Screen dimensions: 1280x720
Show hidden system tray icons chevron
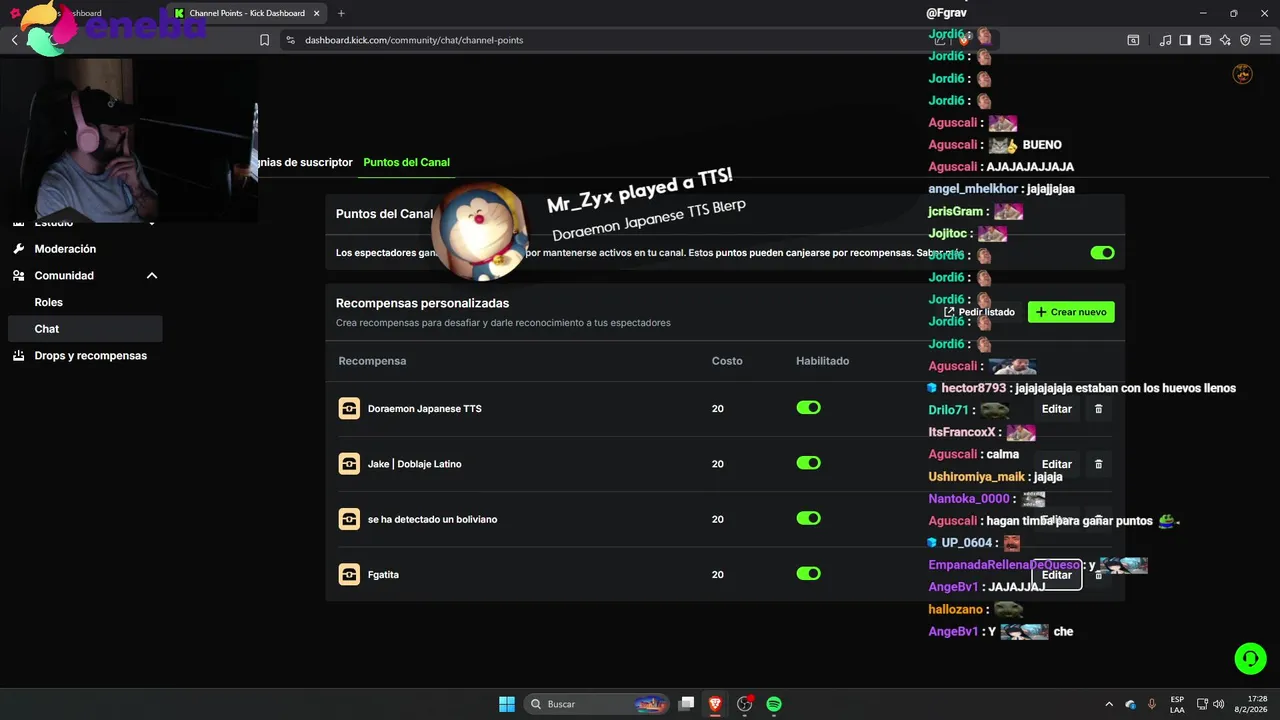(x=1108, y=704)
